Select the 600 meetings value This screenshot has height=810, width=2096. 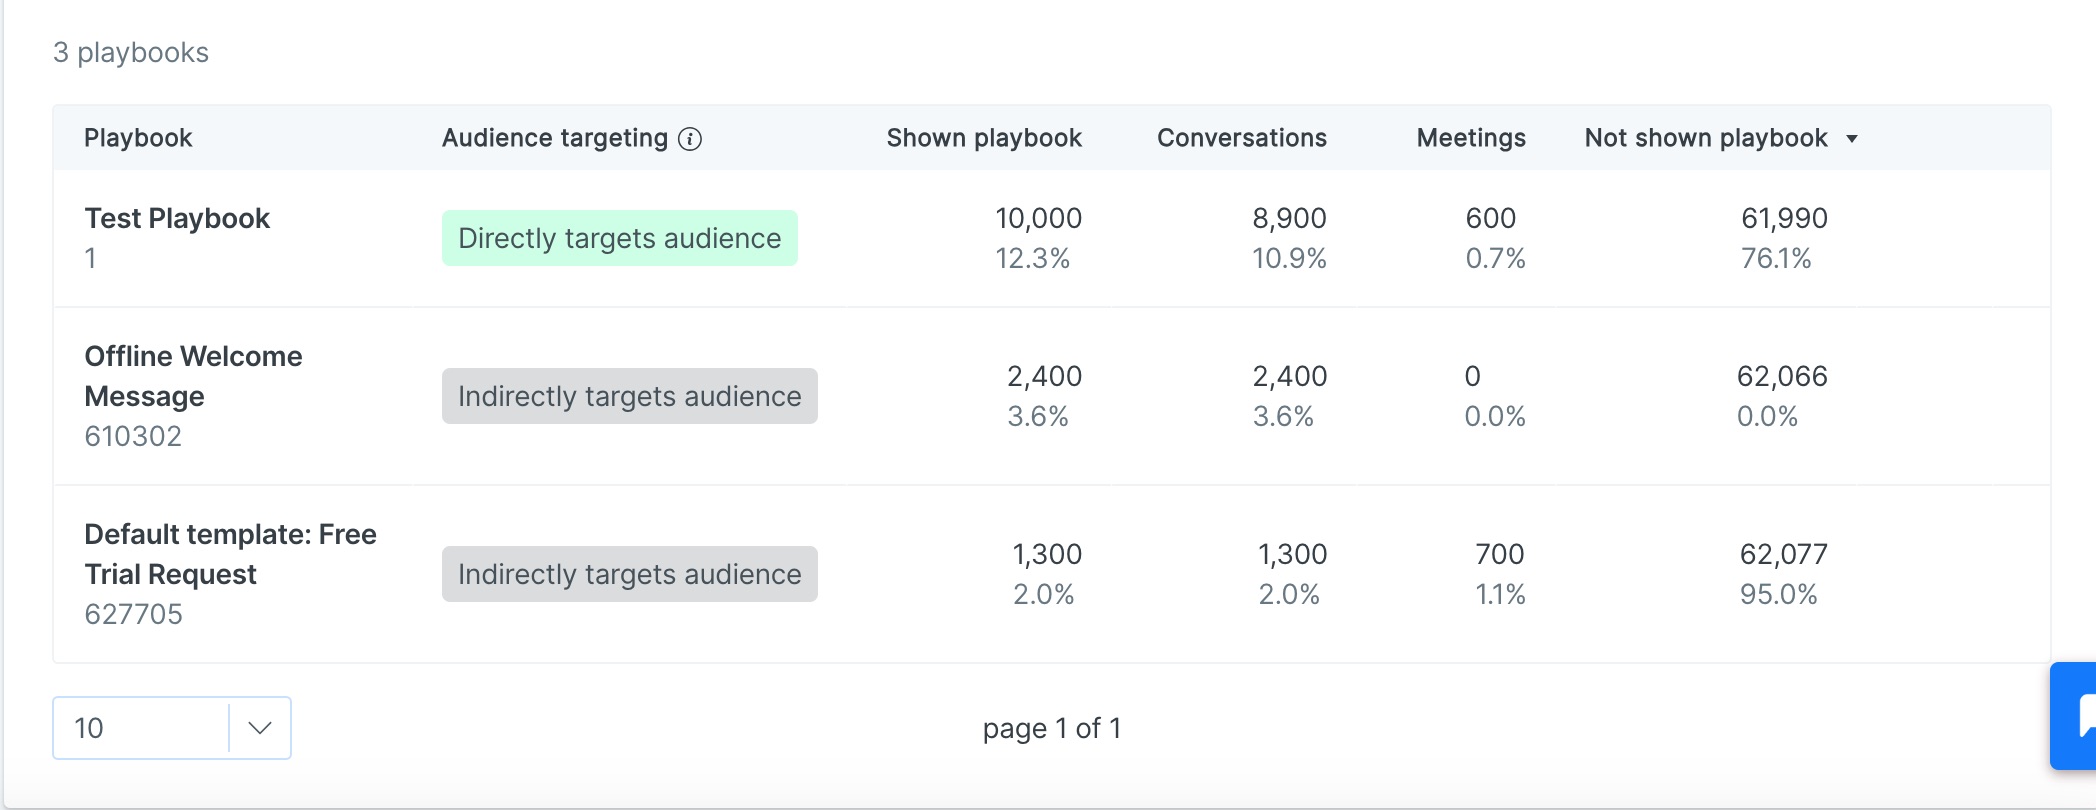(1491, 218)
